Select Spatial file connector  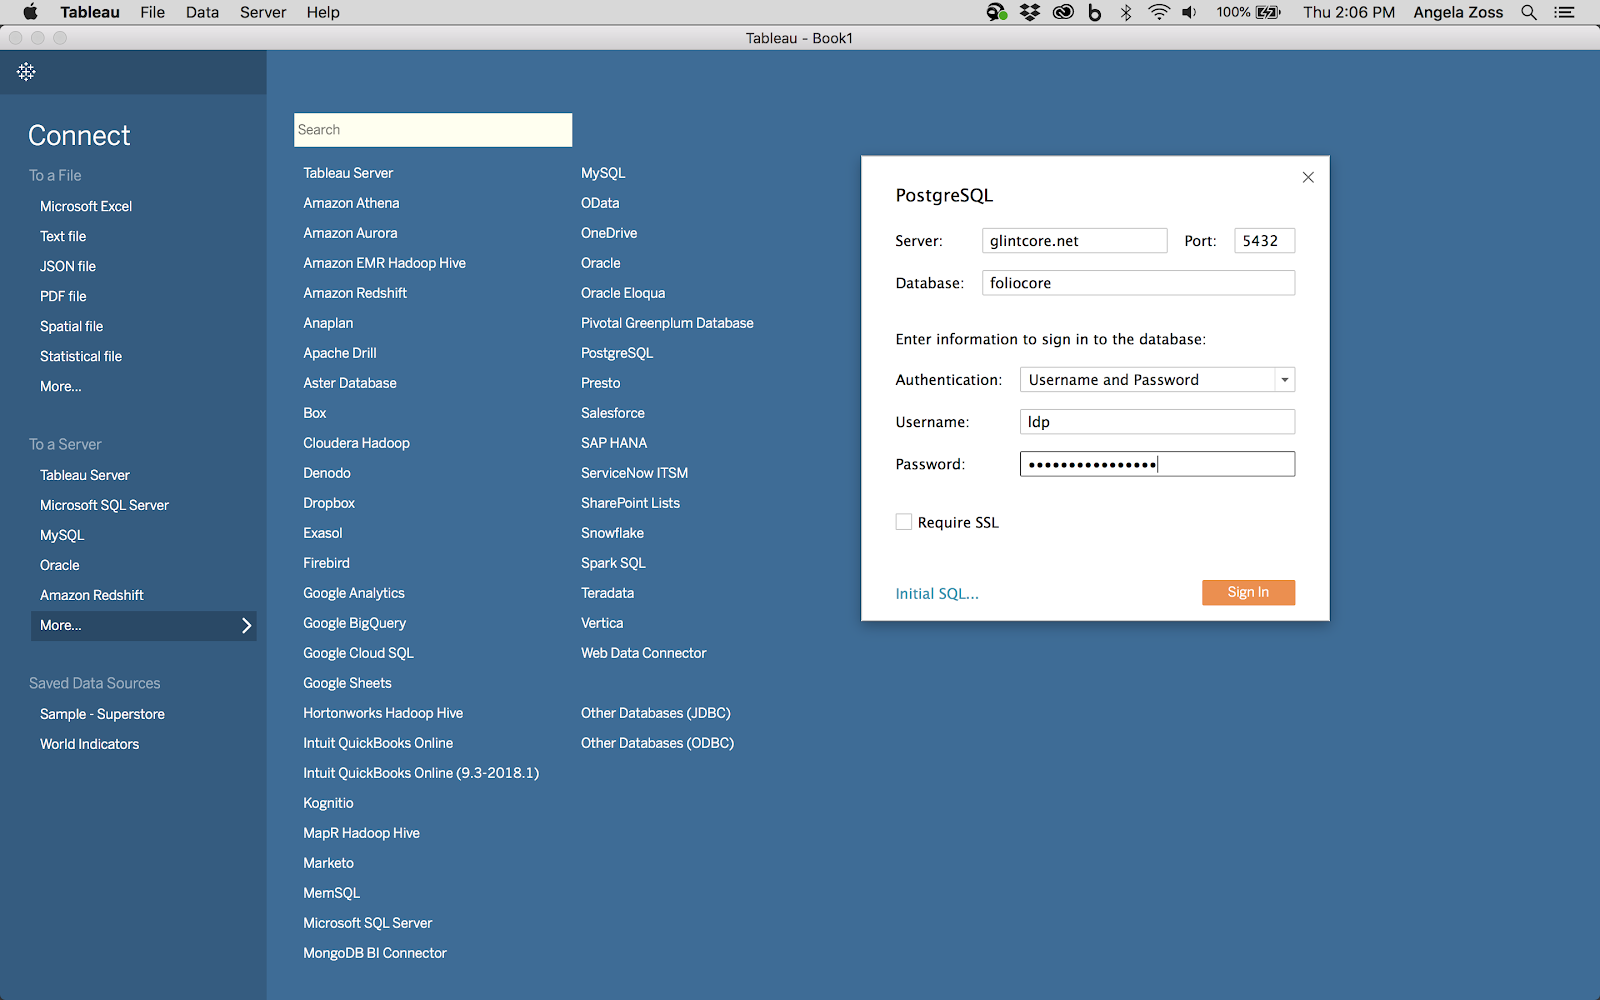(x=71, y=326)
